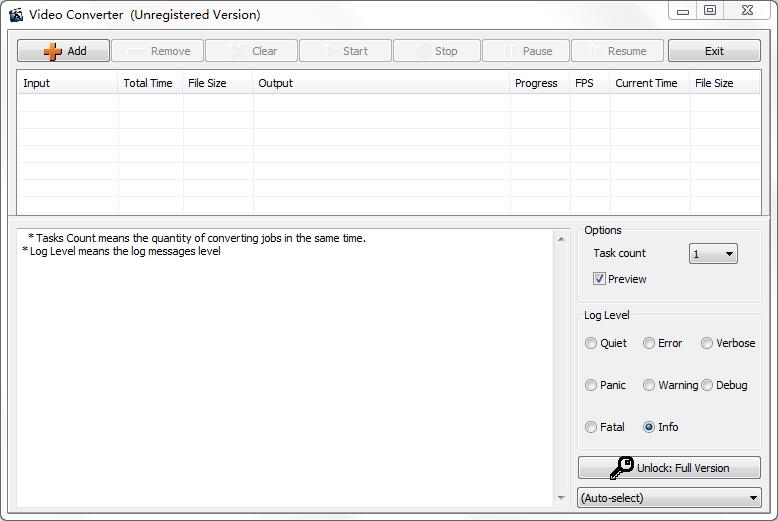Viewport: 778px width, 521px height.
Task: Choose the Debug log level
Action: 707,385
